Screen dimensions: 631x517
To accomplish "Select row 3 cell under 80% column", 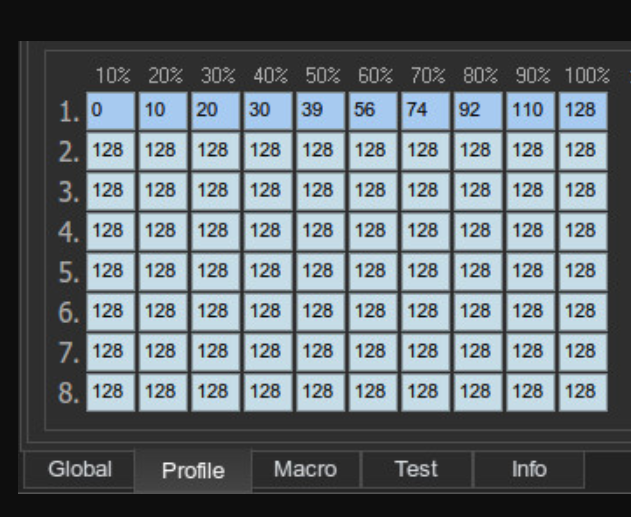I will (x=478, y=191).
